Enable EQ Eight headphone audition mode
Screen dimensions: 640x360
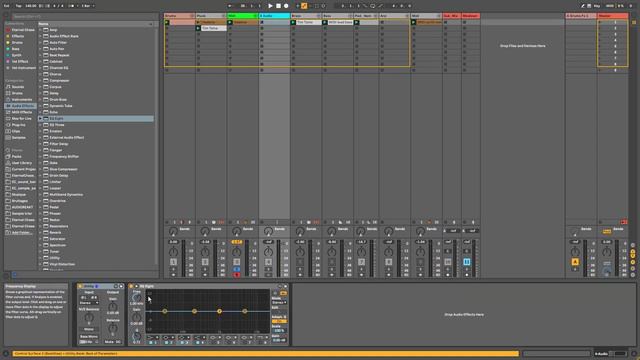pos(275,293)
